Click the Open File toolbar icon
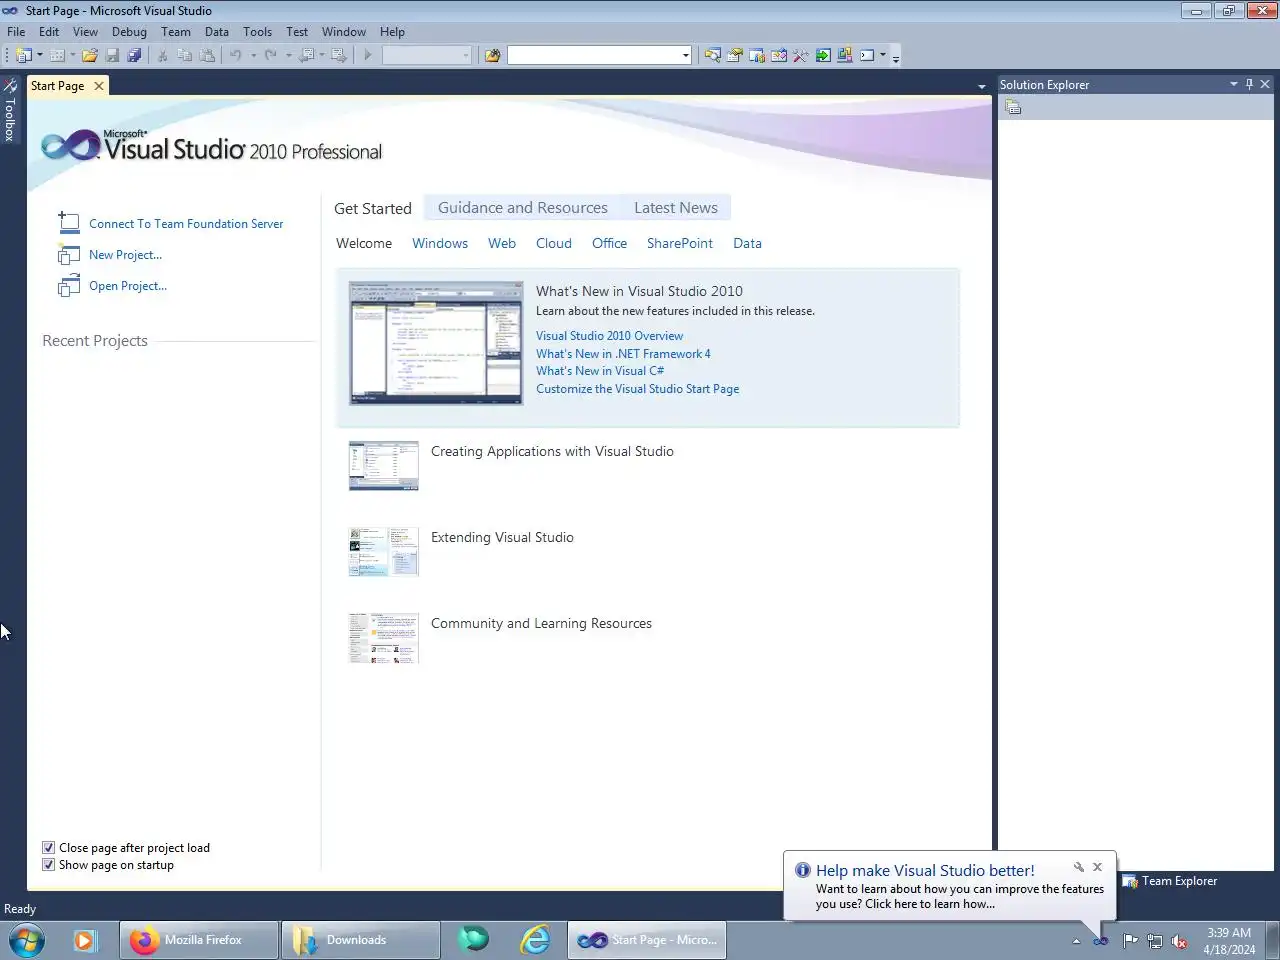 pos(90,55)
